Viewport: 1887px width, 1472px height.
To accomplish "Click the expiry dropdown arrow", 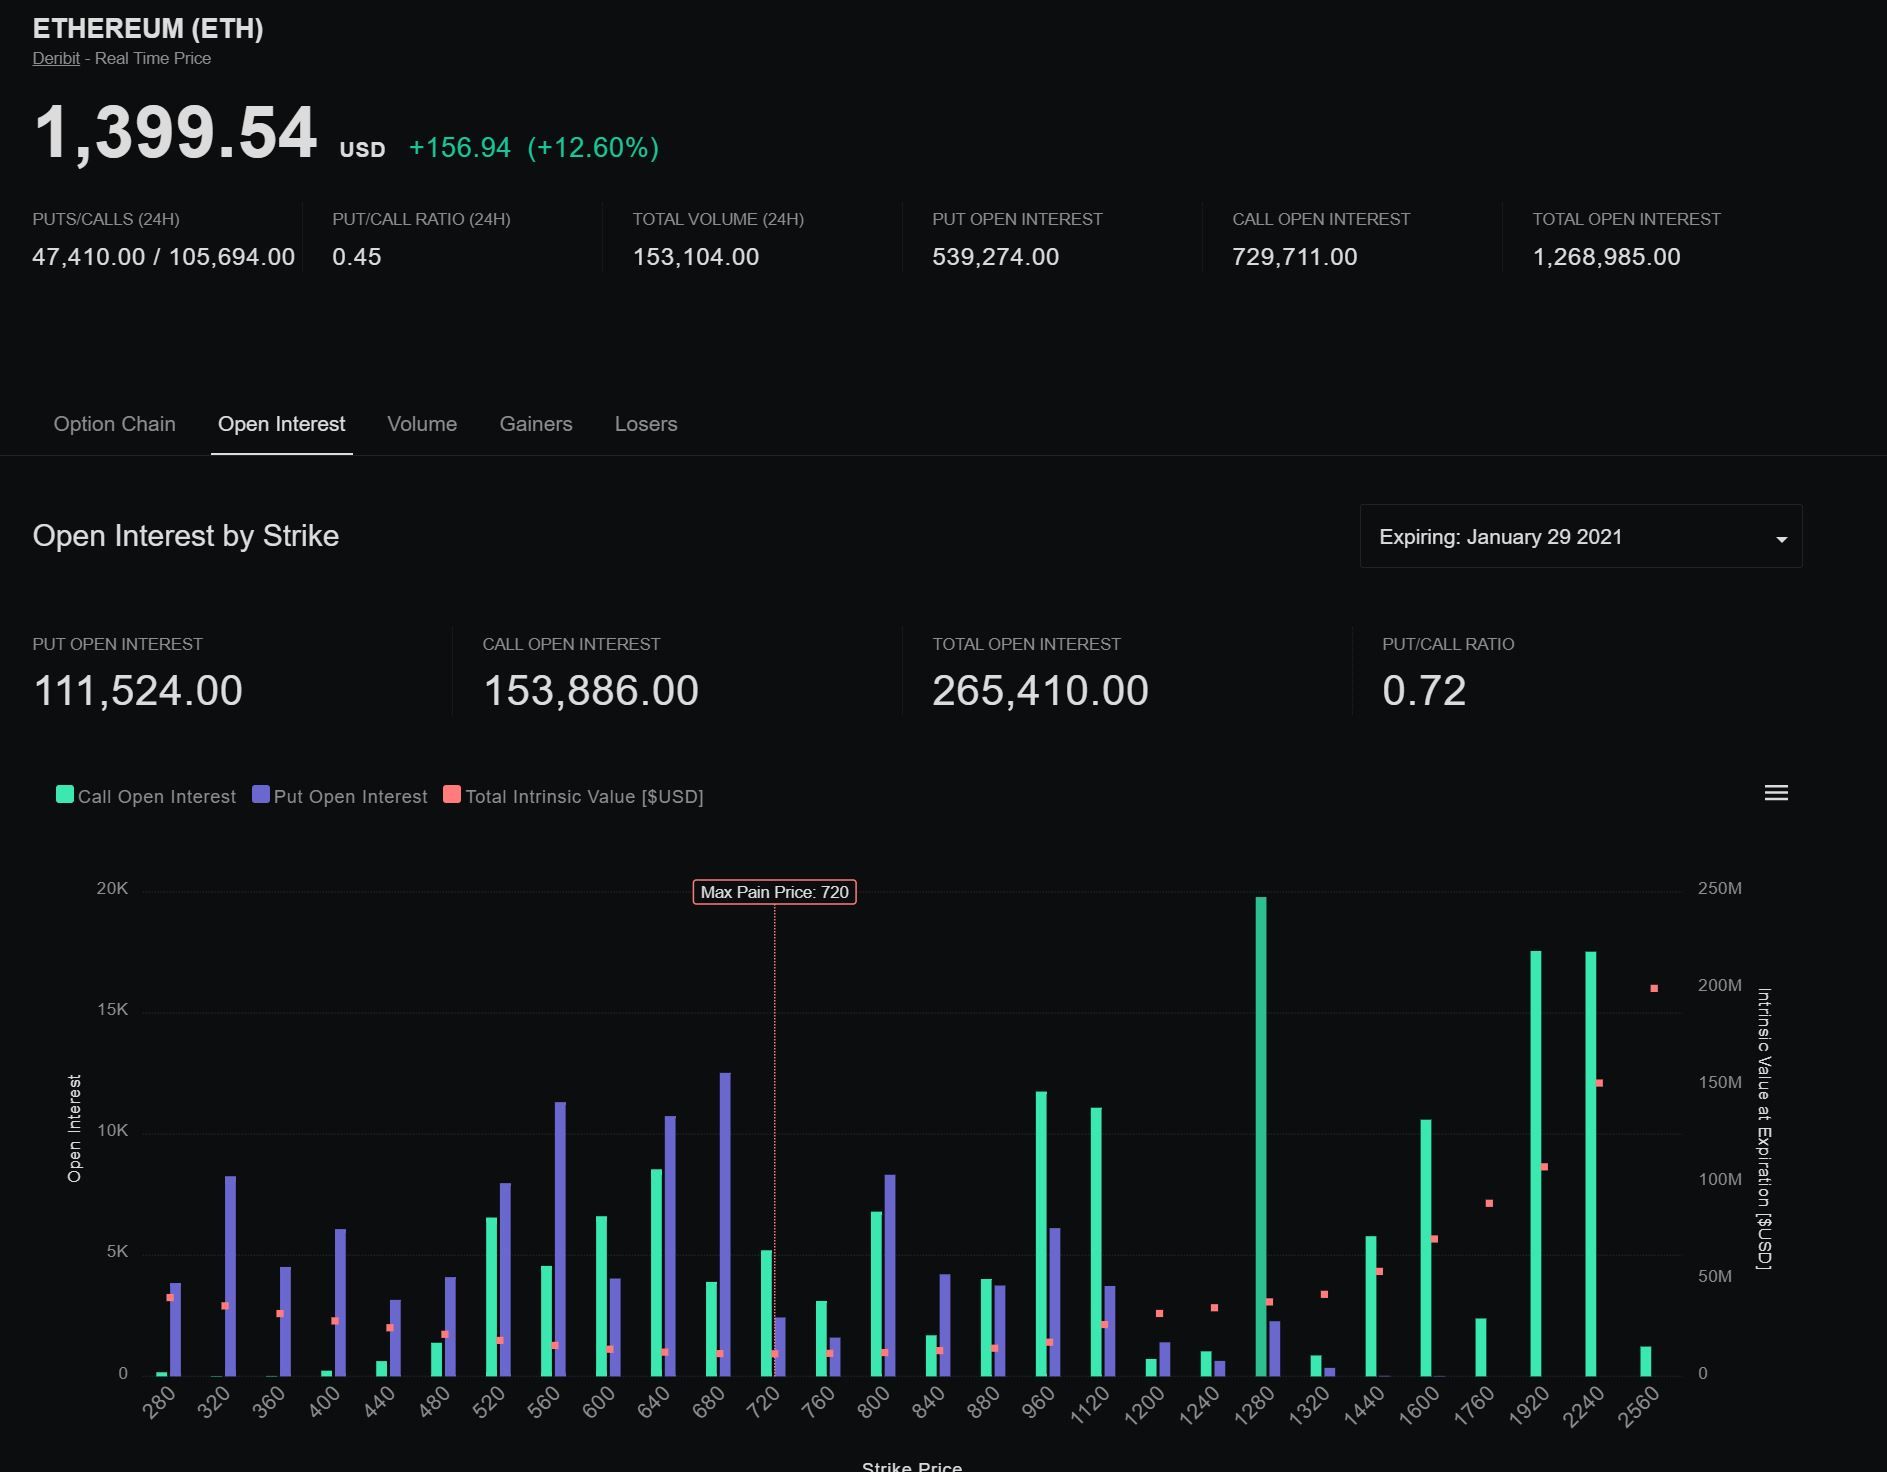I will click(x=1781, y=539).
